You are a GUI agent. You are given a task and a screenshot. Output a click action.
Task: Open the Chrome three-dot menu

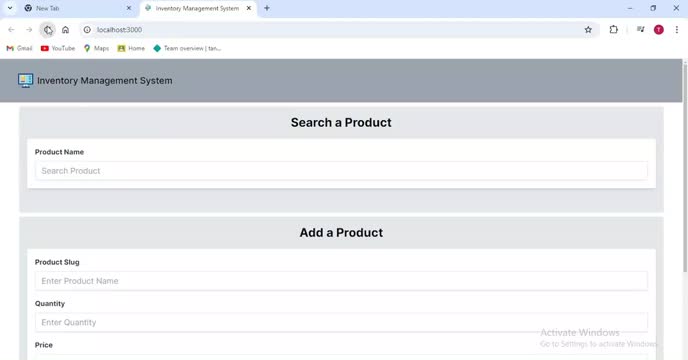click(677, 29)
